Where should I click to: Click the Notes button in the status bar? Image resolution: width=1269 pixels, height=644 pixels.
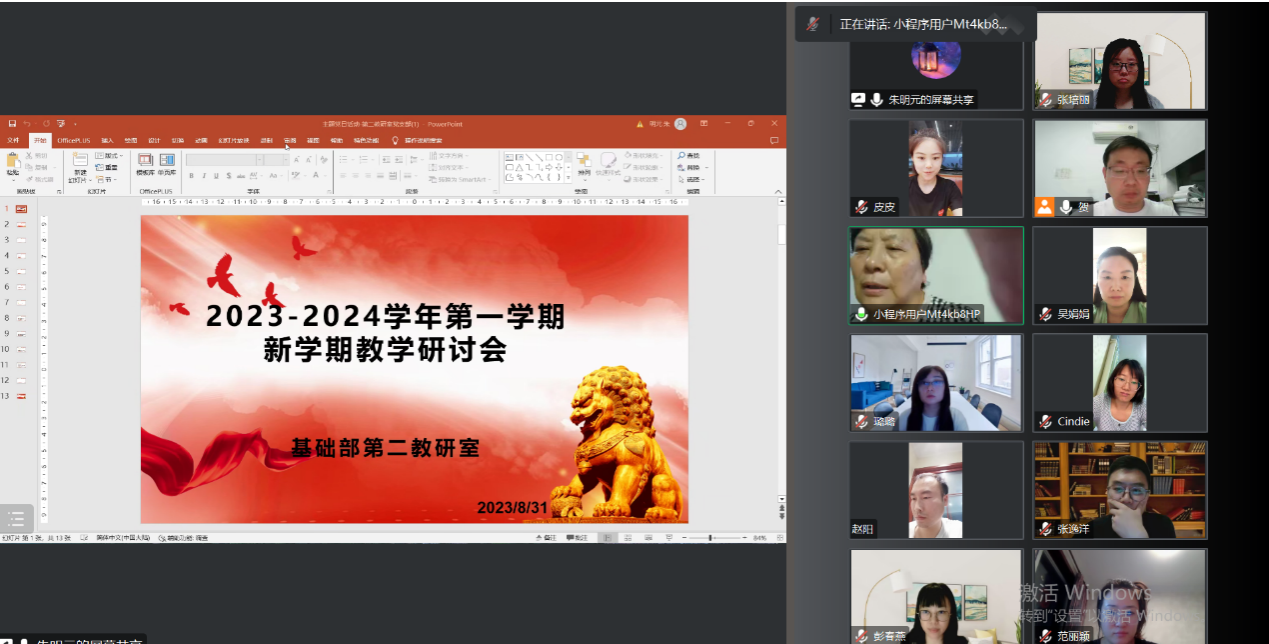(x=547, y=538)
